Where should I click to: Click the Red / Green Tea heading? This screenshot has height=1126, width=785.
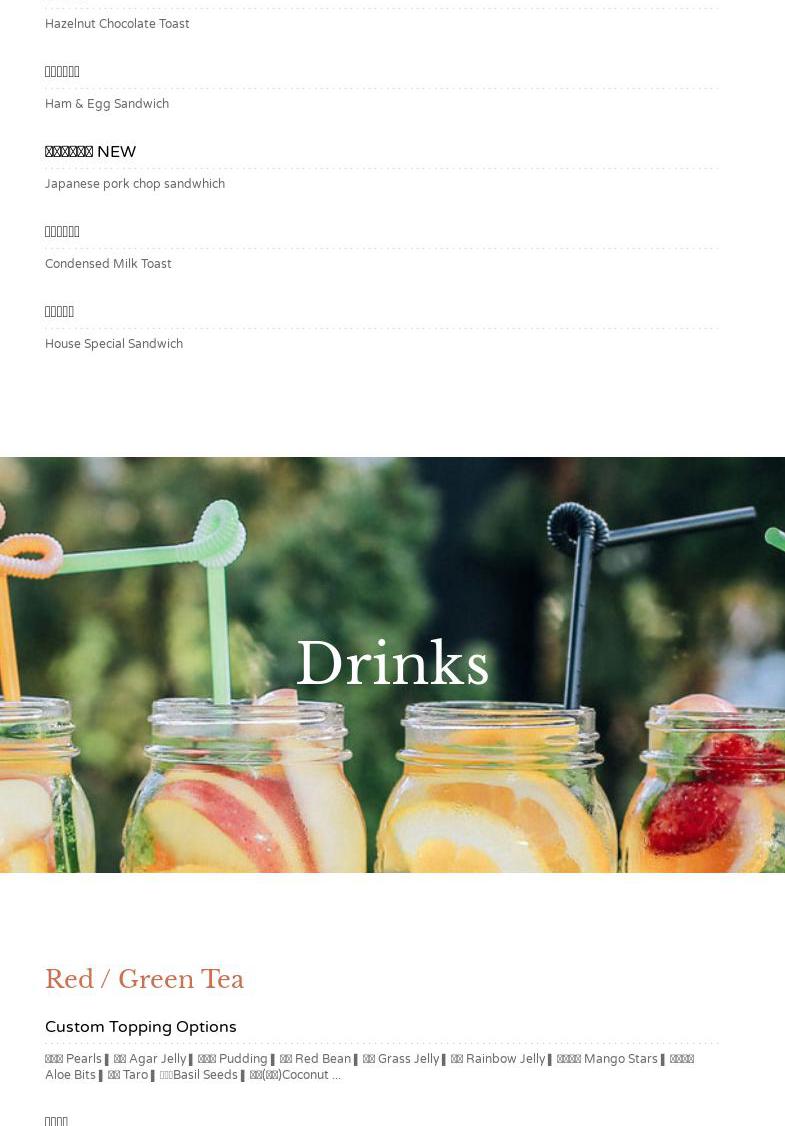pyautogui.click(x=144, y=979)
